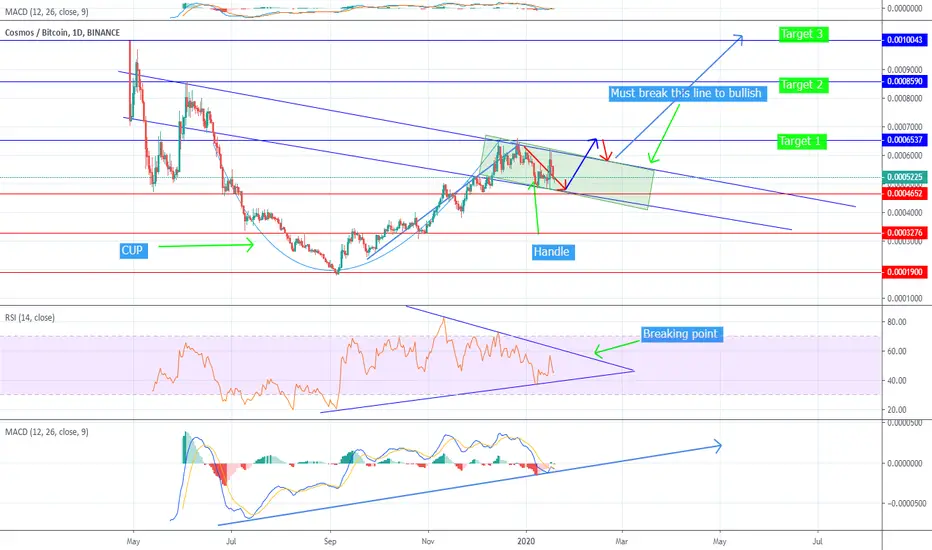Click the red 0.0001900 price tag
Viewport: 932px width, 550px height.
905,272
